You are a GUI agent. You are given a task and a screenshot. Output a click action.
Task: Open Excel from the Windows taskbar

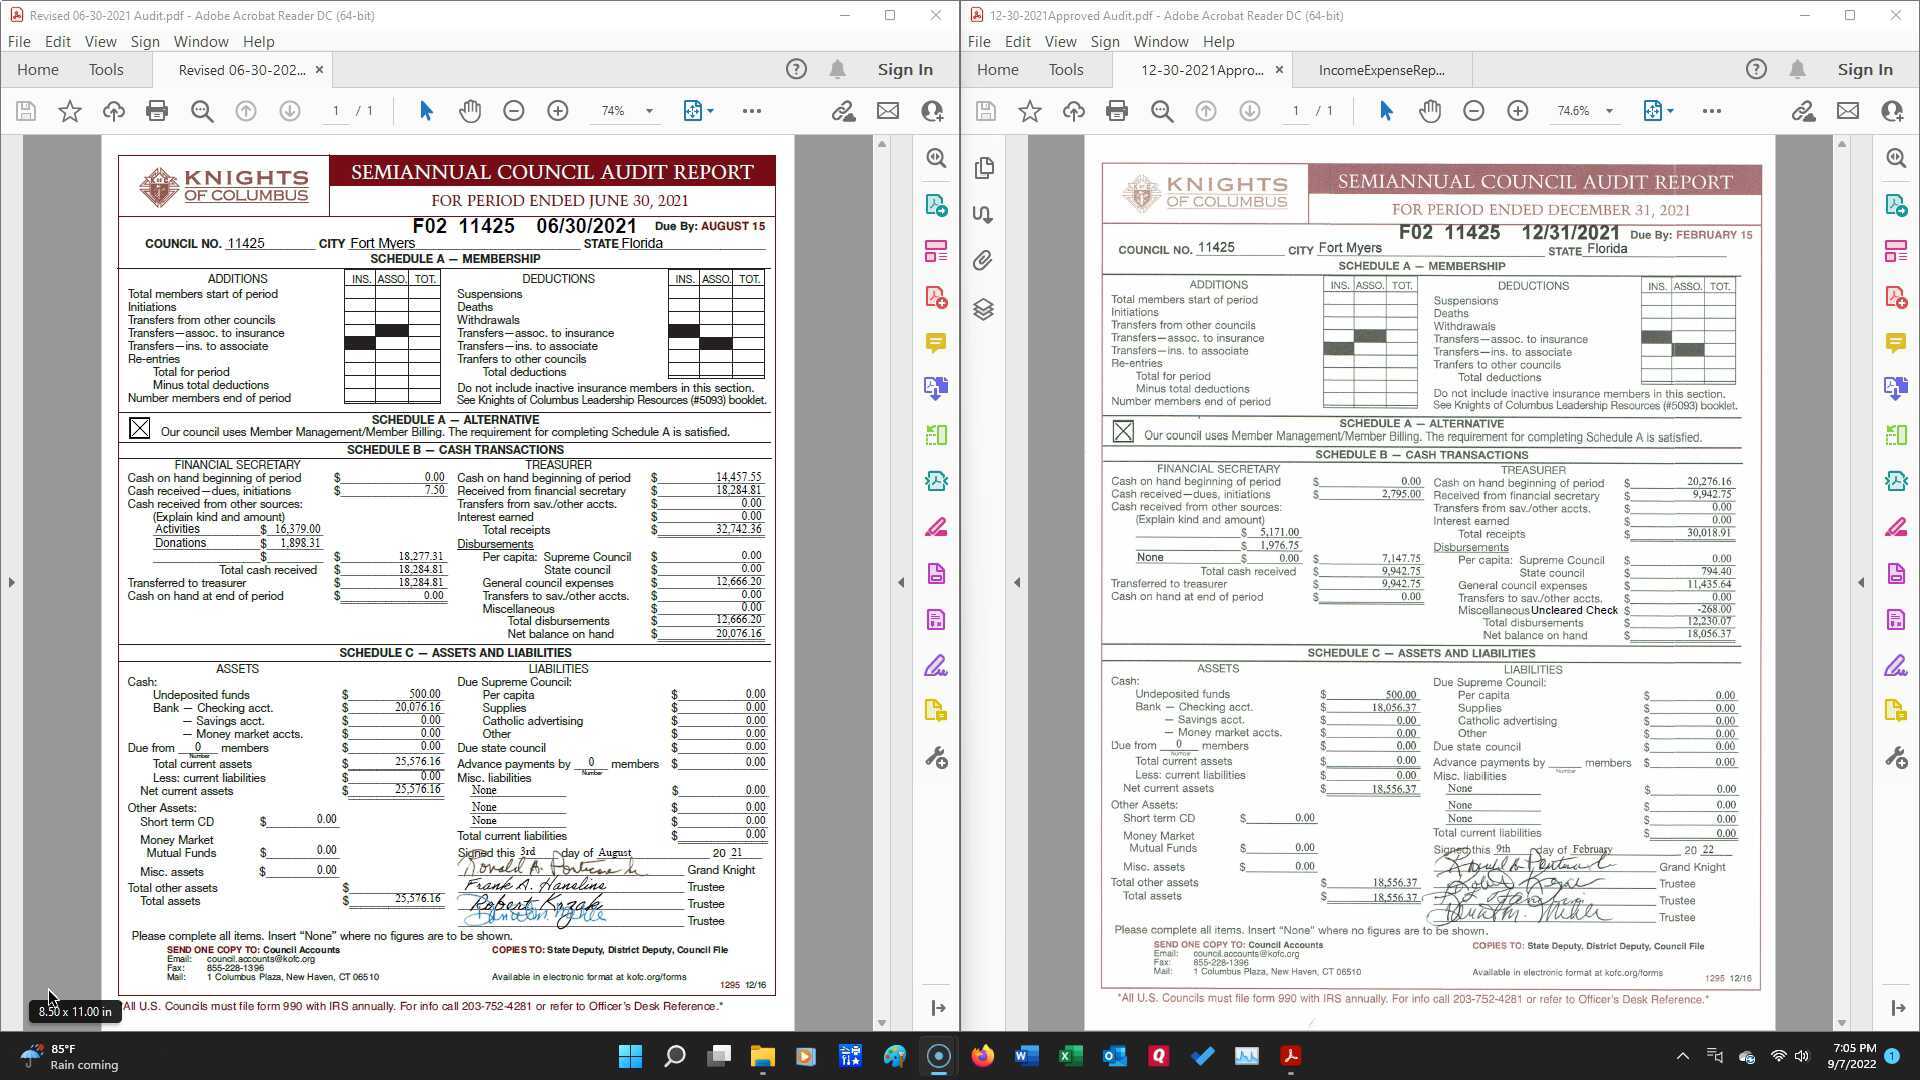click(1070, 1056)
